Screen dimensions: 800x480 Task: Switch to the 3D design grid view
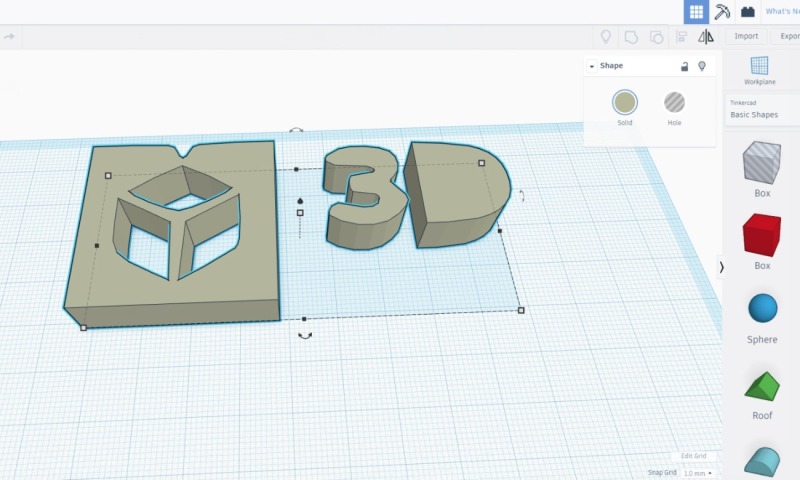click(696, 12)
